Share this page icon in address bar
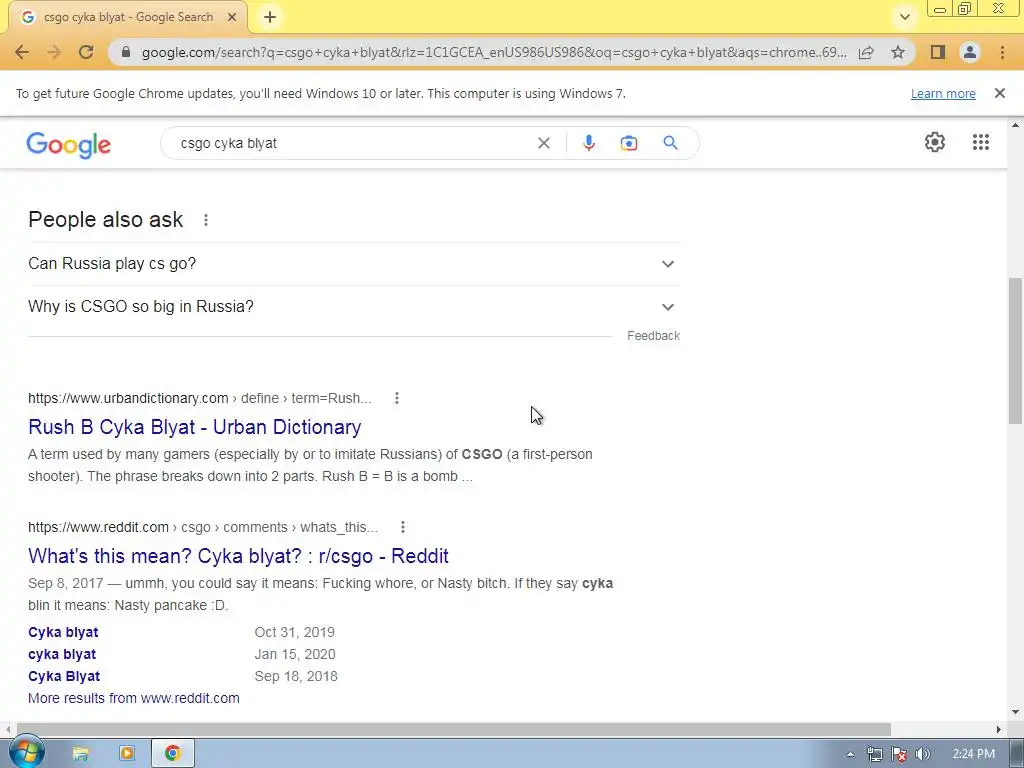 [866, 52]
